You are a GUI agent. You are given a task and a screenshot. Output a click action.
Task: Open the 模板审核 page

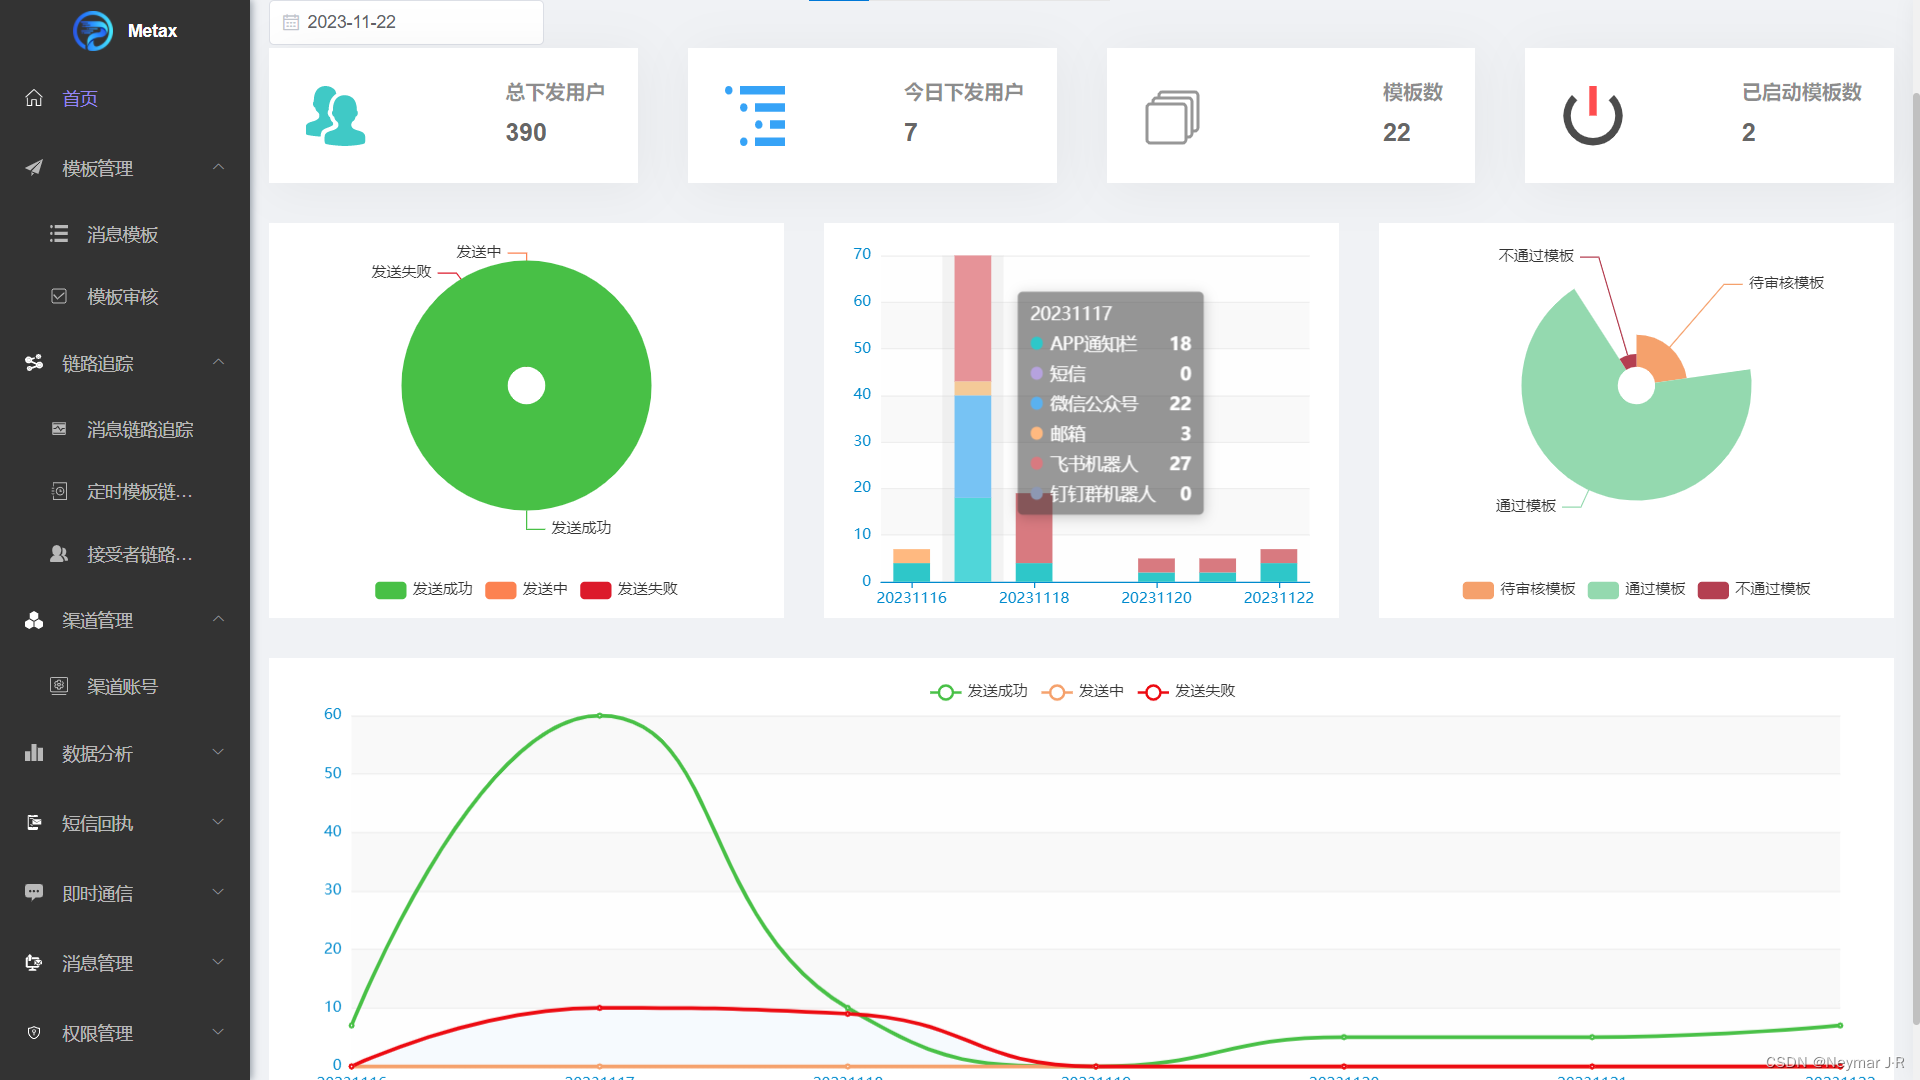pyautogui.click(x=122, y=296)
